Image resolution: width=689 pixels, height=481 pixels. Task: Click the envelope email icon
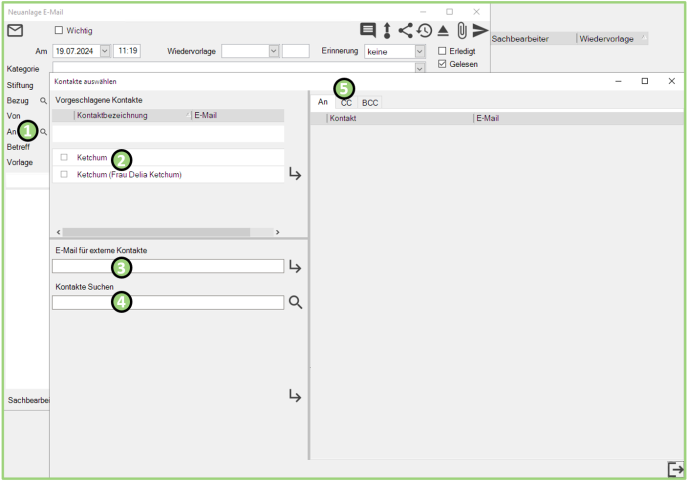click(15, 30)
